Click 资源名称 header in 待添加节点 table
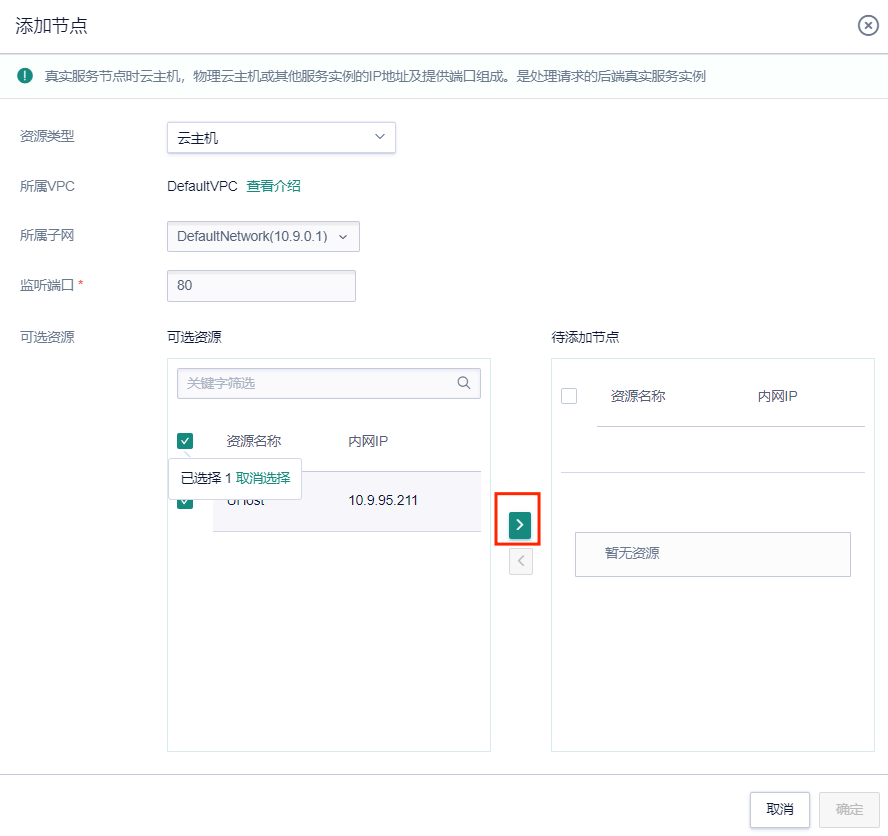The height and width of the screenshot is (836, 888). 638,396
